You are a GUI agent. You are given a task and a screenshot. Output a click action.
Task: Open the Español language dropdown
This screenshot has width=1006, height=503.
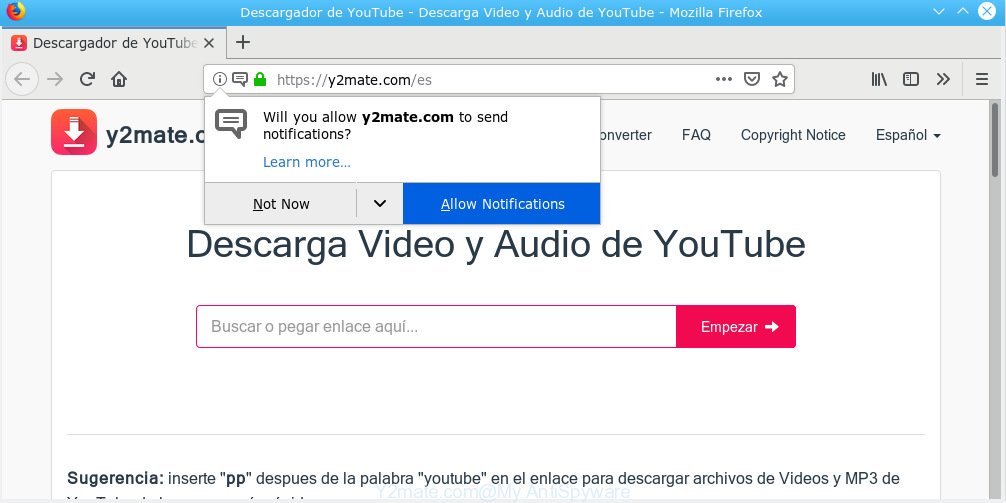[908, 135]
